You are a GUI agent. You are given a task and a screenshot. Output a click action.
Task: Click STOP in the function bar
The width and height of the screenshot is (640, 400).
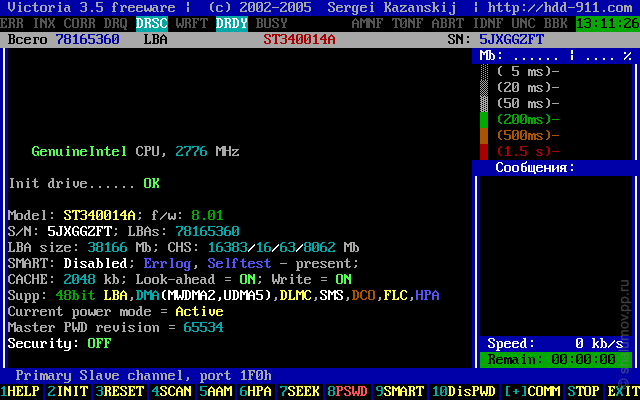pyautogui.click(x=584, y=391)
